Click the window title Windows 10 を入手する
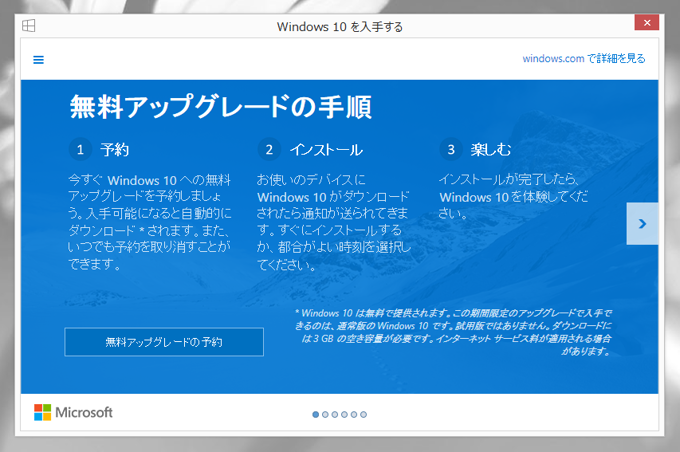Image resolution: width=680 pixels, height=452 pixels. (340, 27)
